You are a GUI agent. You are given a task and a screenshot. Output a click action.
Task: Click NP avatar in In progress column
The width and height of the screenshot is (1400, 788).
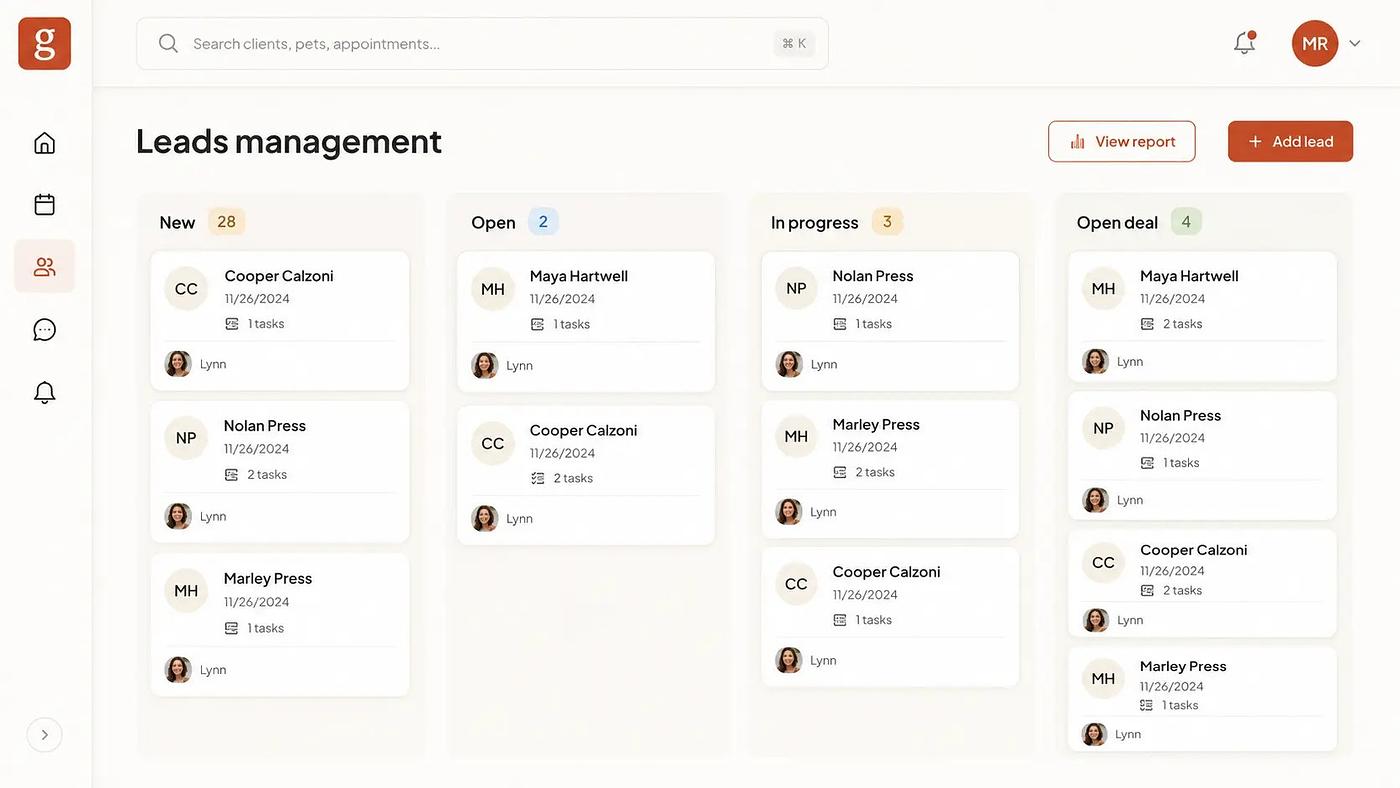coord(796,288)
